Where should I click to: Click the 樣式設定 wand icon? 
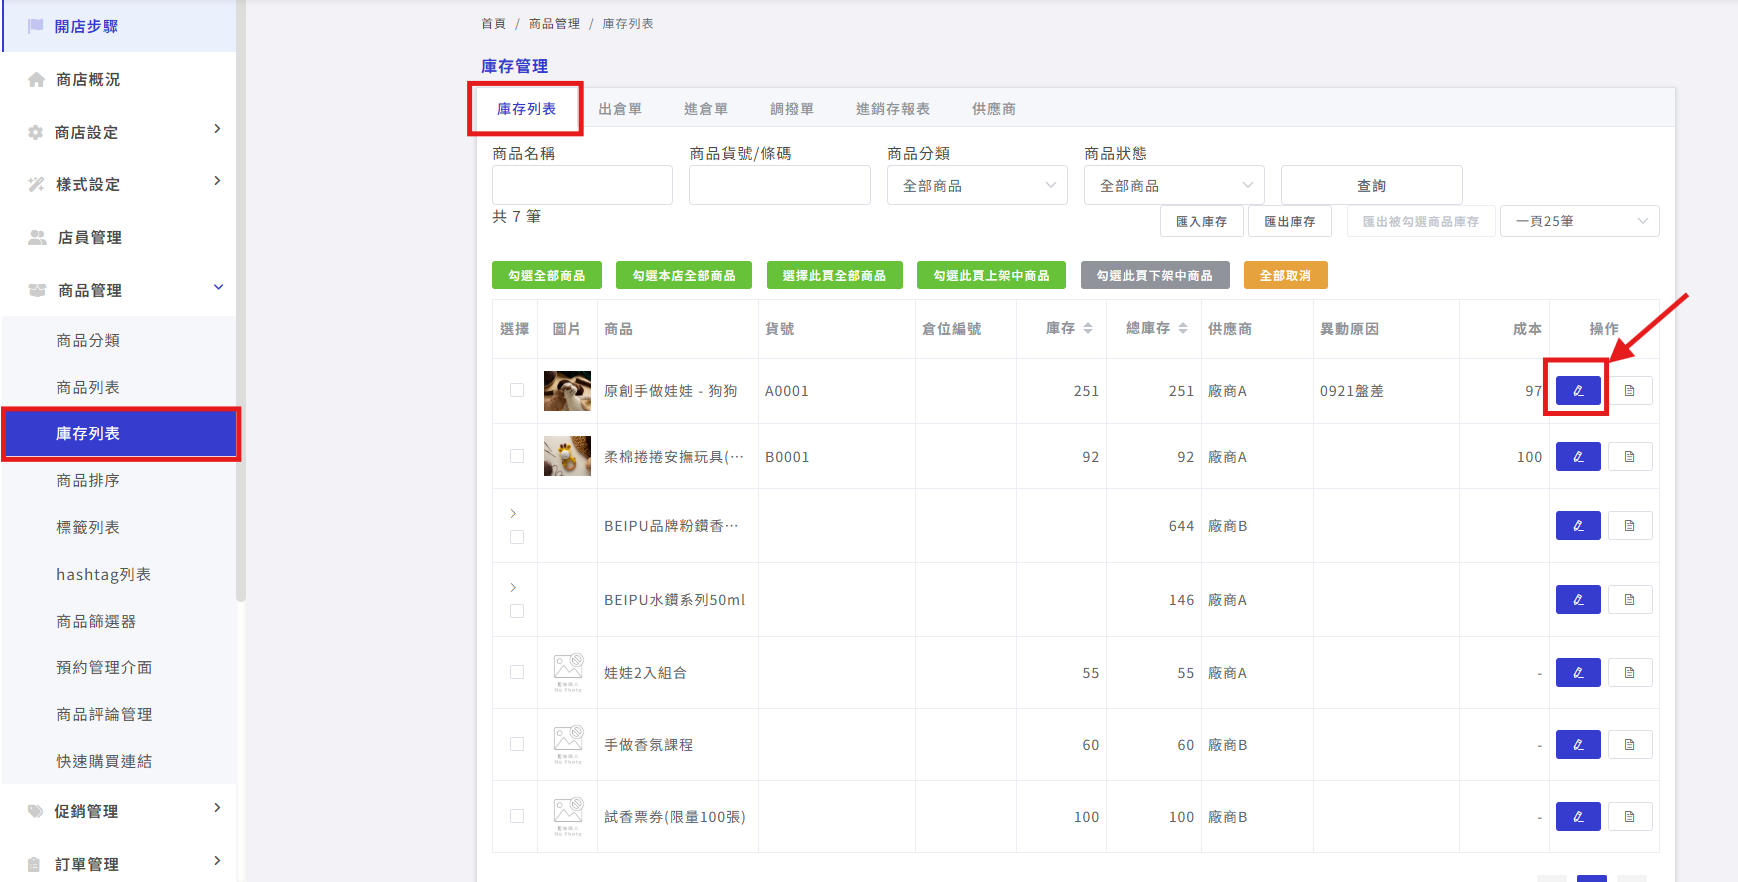(36, 184)
